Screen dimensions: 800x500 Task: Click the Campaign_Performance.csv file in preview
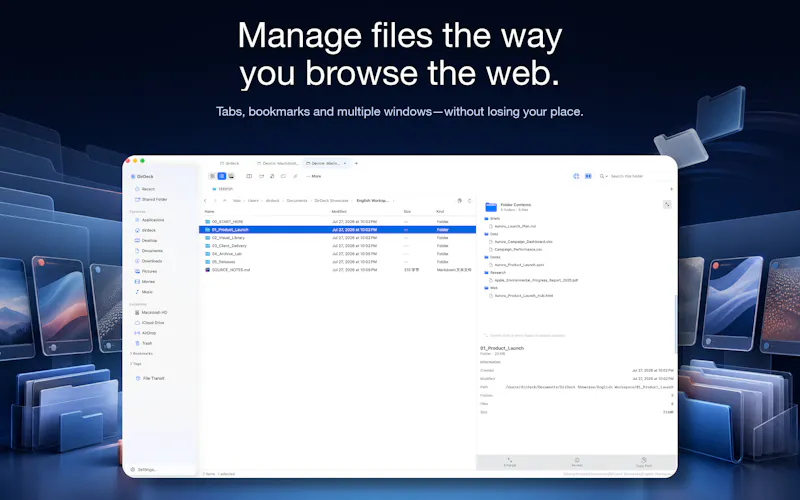(515, 249)
